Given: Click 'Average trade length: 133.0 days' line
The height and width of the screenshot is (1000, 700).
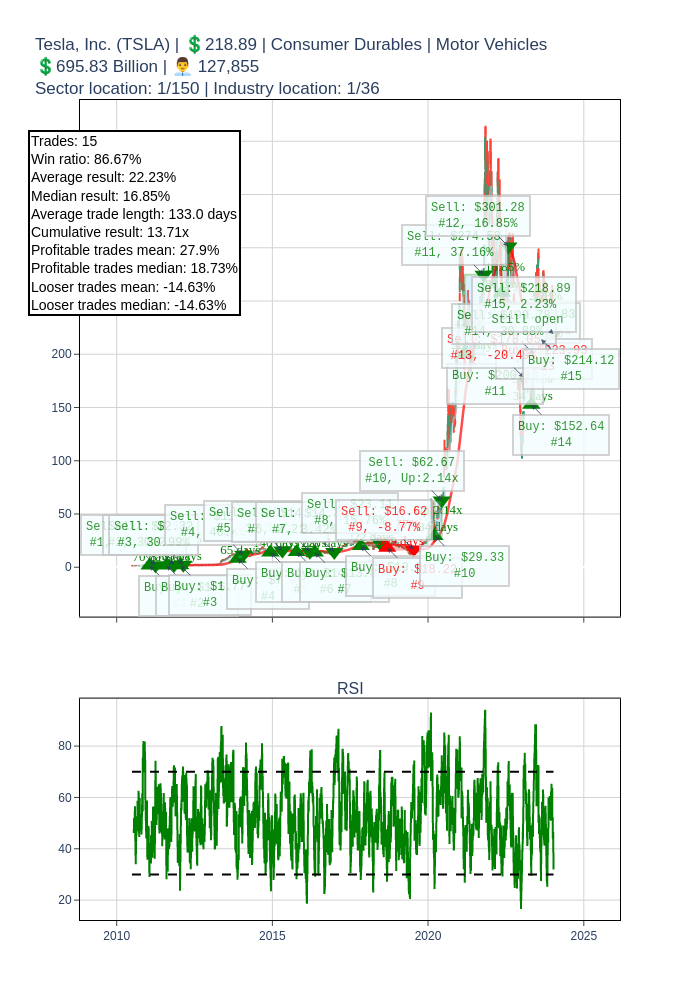Looking at the screenshot, I should pyautogui.click(x=134, y=214).
